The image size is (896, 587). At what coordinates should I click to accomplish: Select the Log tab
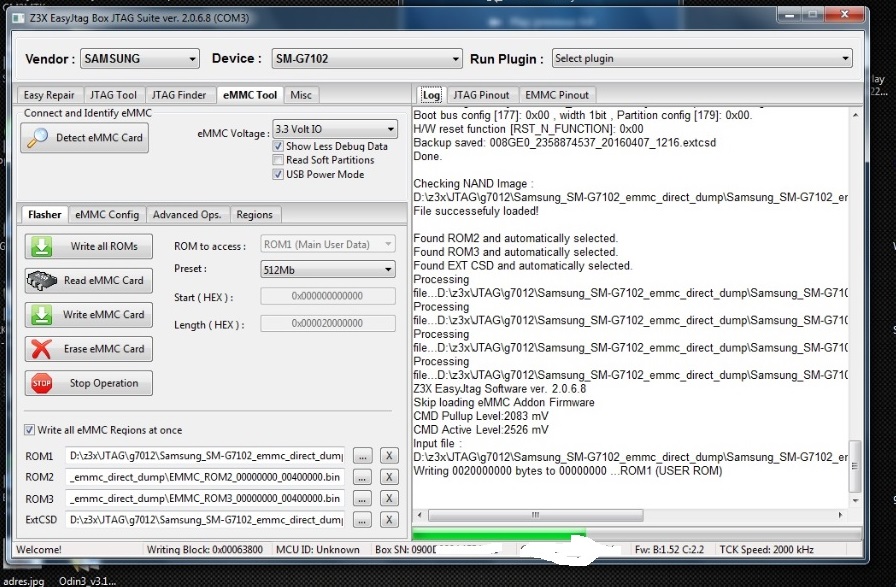[431, 95]
